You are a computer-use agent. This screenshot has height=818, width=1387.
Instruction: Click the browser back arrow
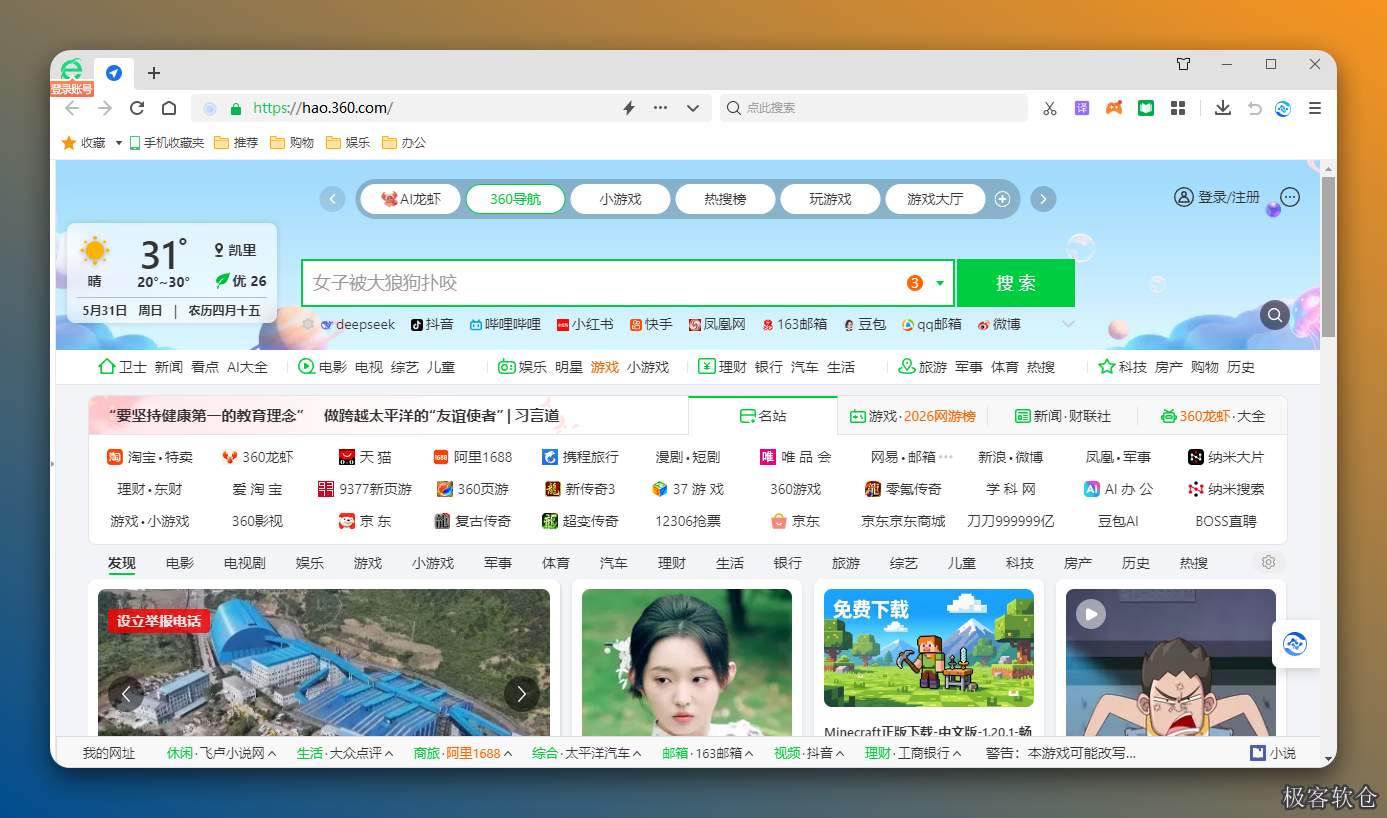tap(72, 108)
